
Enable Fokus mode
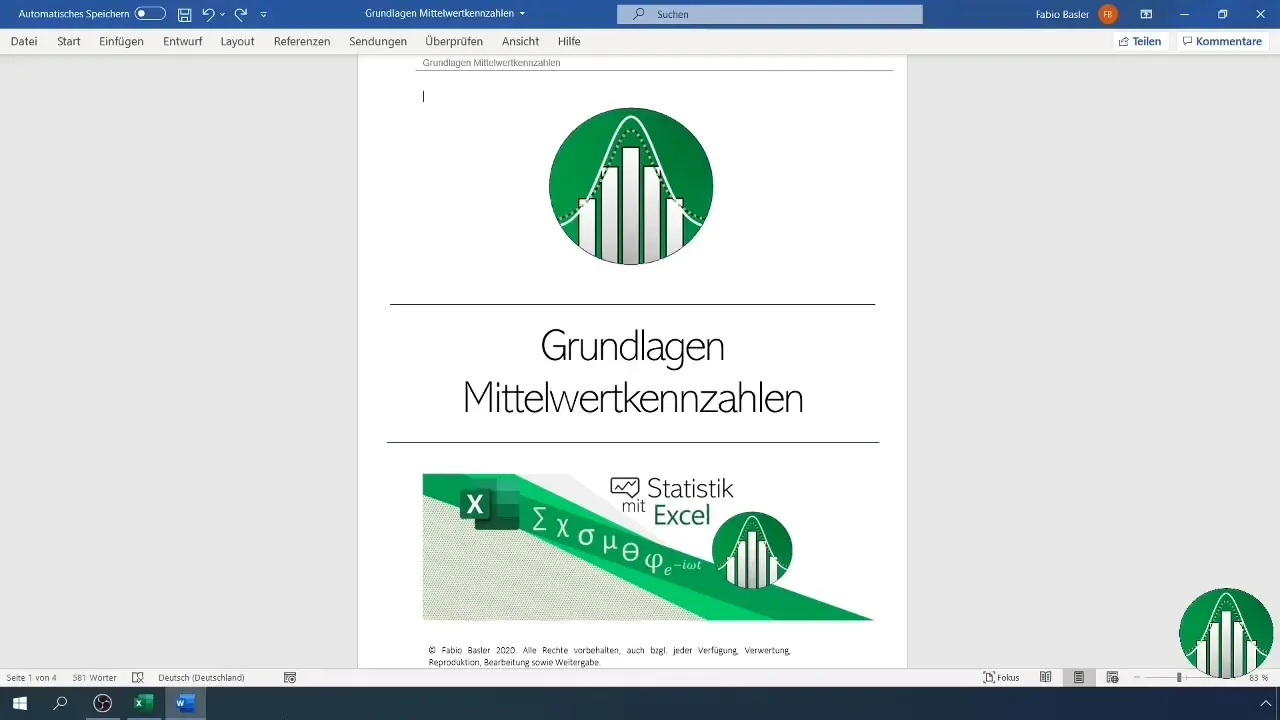coord(1001,677)
